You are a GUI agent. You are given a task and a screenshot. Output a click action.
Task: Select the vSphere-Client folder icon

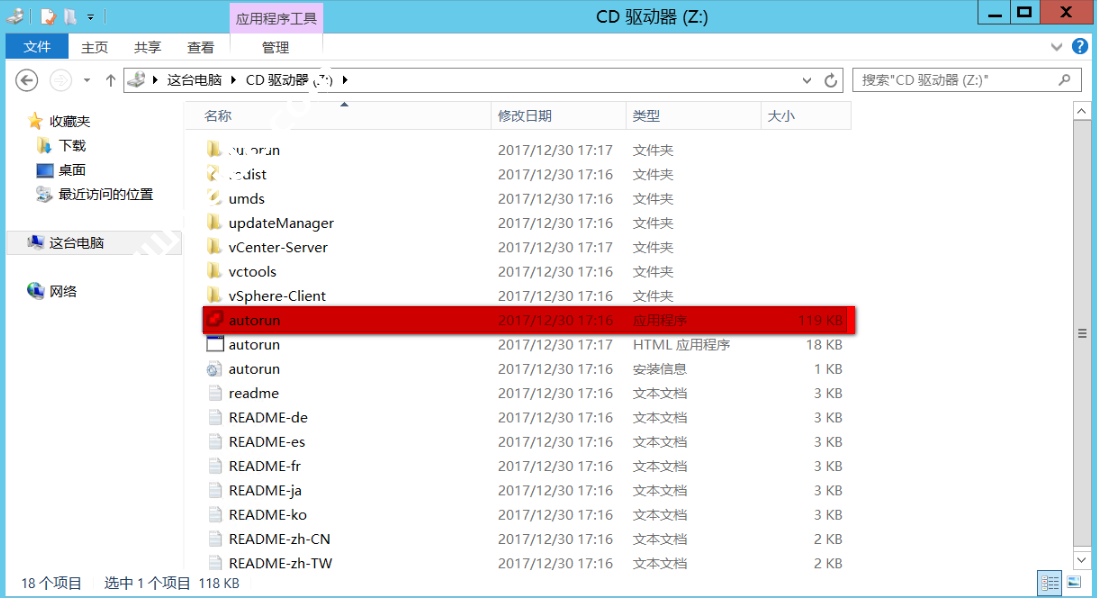point(214,295)
